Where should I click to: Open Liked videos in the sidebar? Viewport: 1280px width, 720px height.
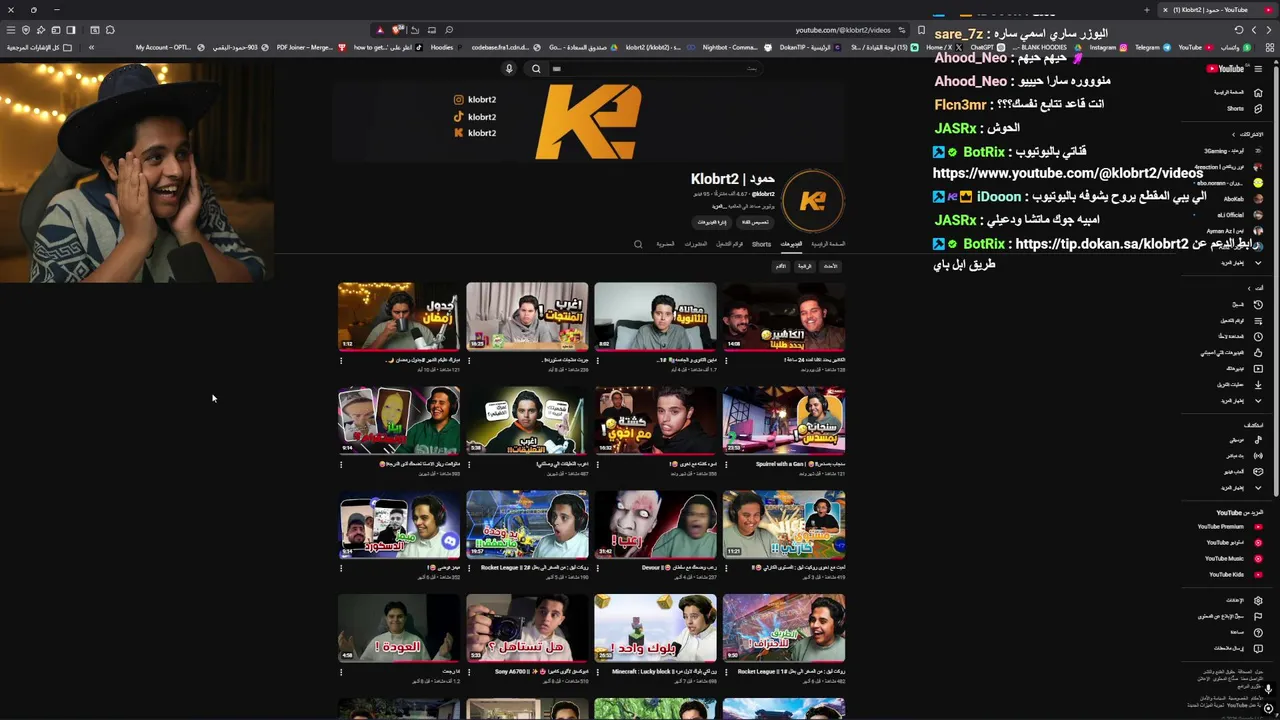[1234, 352]
